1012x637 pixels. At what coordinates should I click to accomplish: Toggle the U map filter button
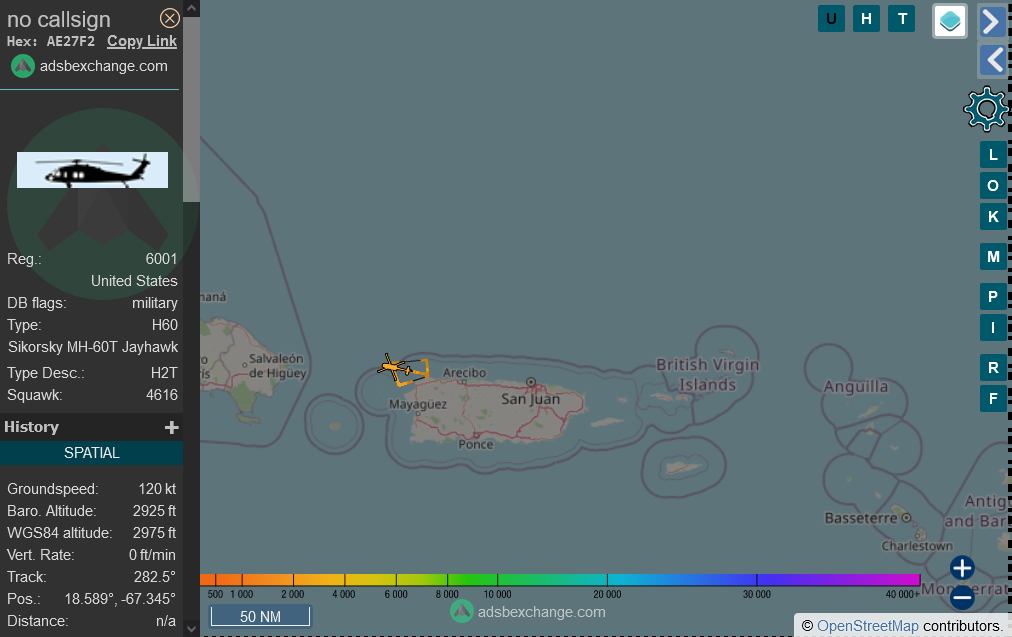[831, 19]
